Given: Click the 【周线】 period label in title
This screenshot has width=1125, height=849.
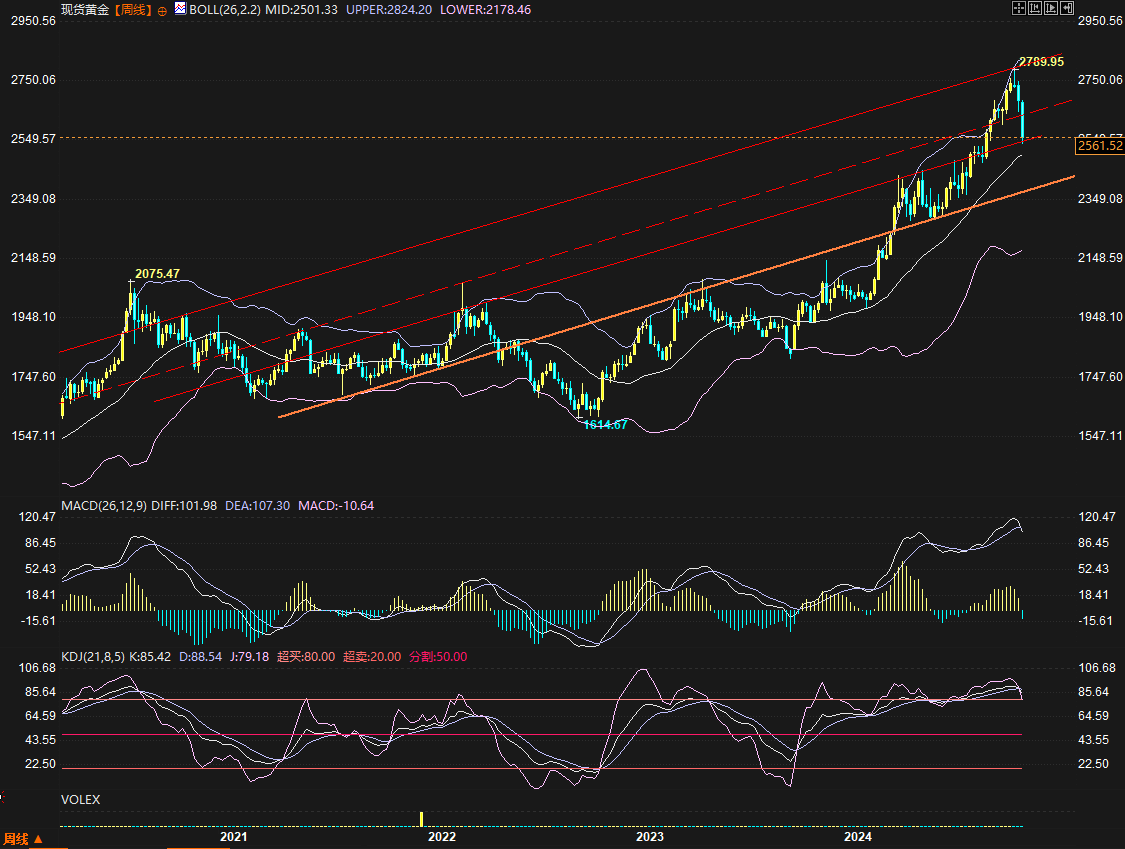Looking at the screenshot, I should pos(133,10).
